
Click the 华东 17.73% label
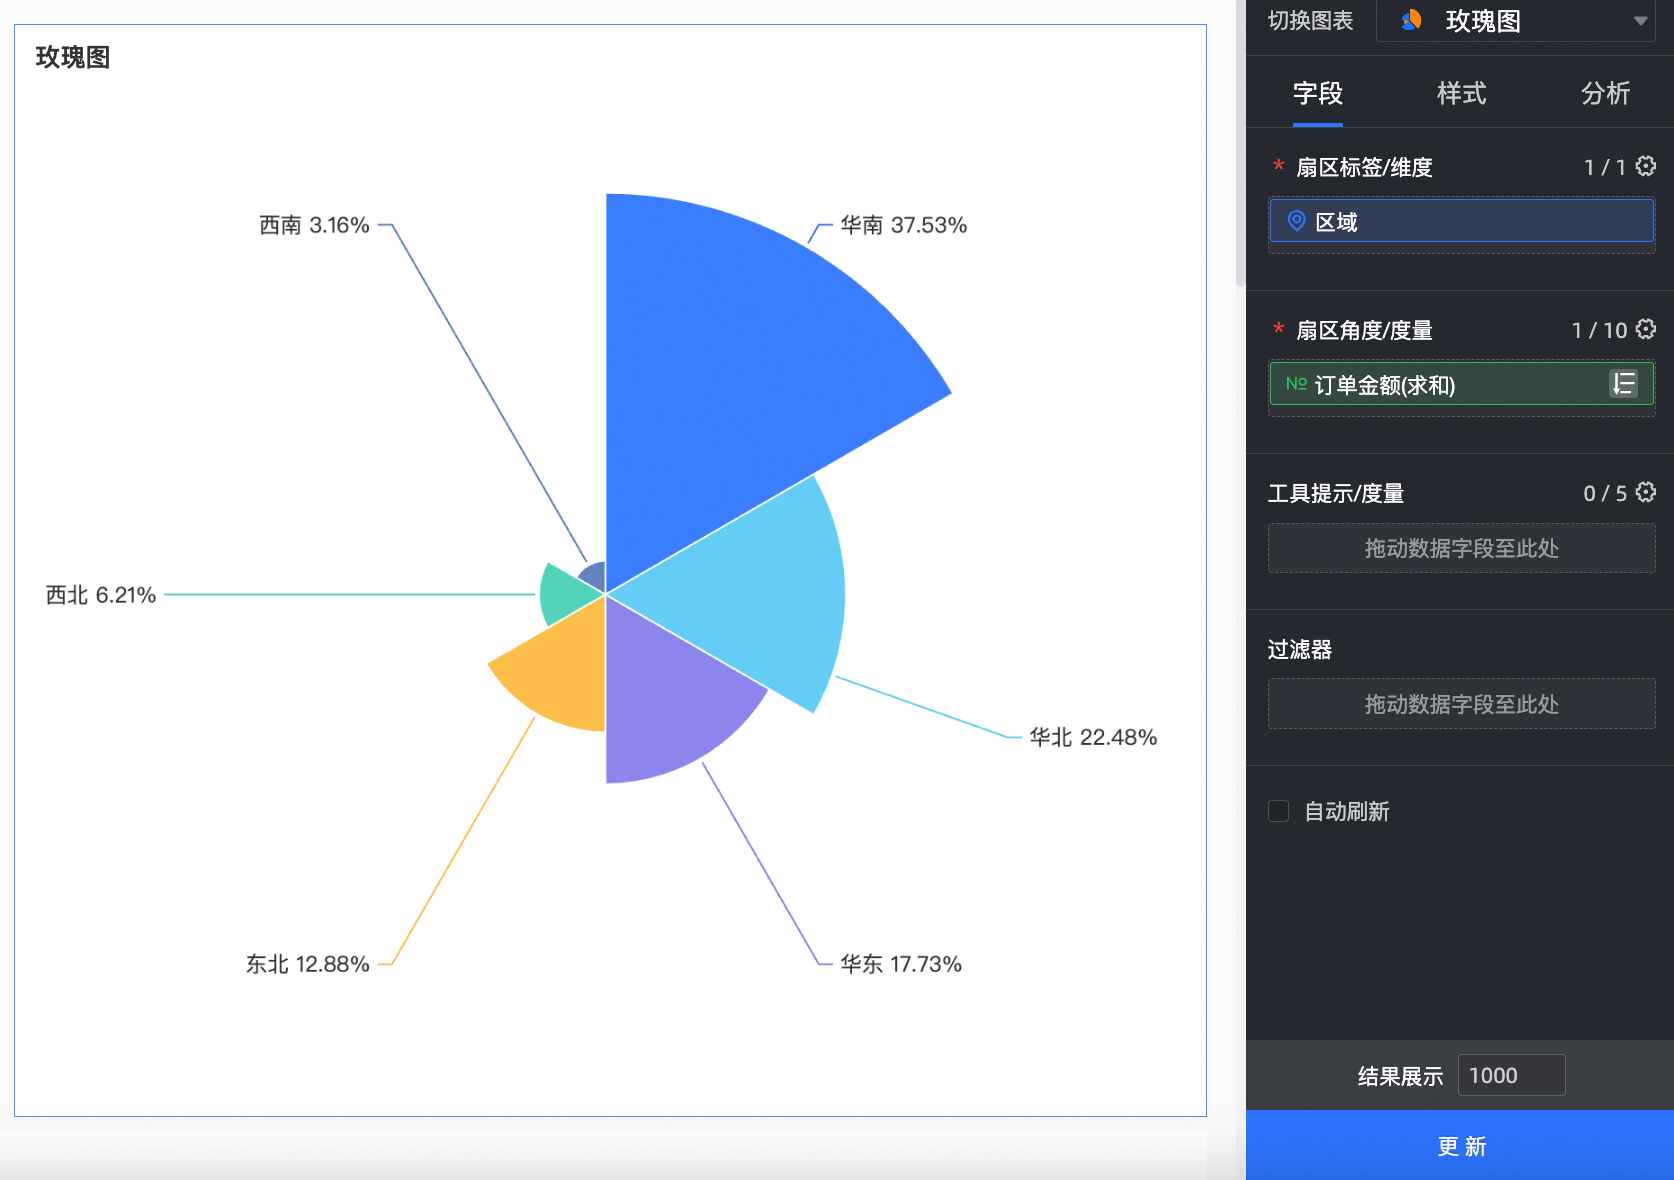coord(901,964)
